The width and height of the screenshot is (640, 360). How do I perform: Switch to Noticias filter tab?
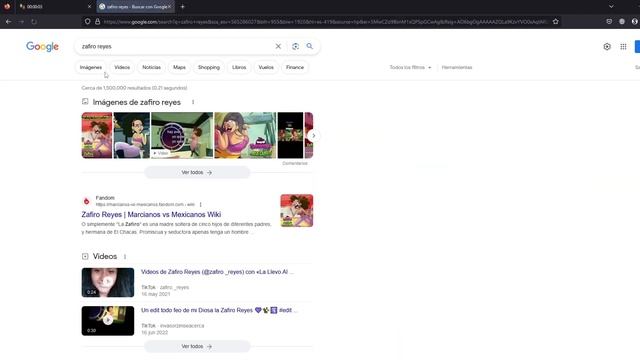point(151,67)
